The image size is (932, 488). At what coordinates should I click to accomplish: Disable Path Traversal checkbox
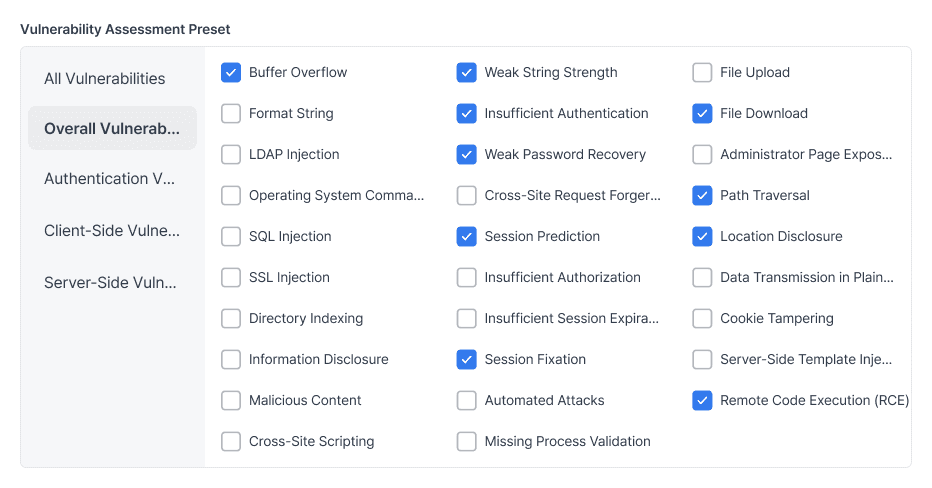click(x=702, y=196)
